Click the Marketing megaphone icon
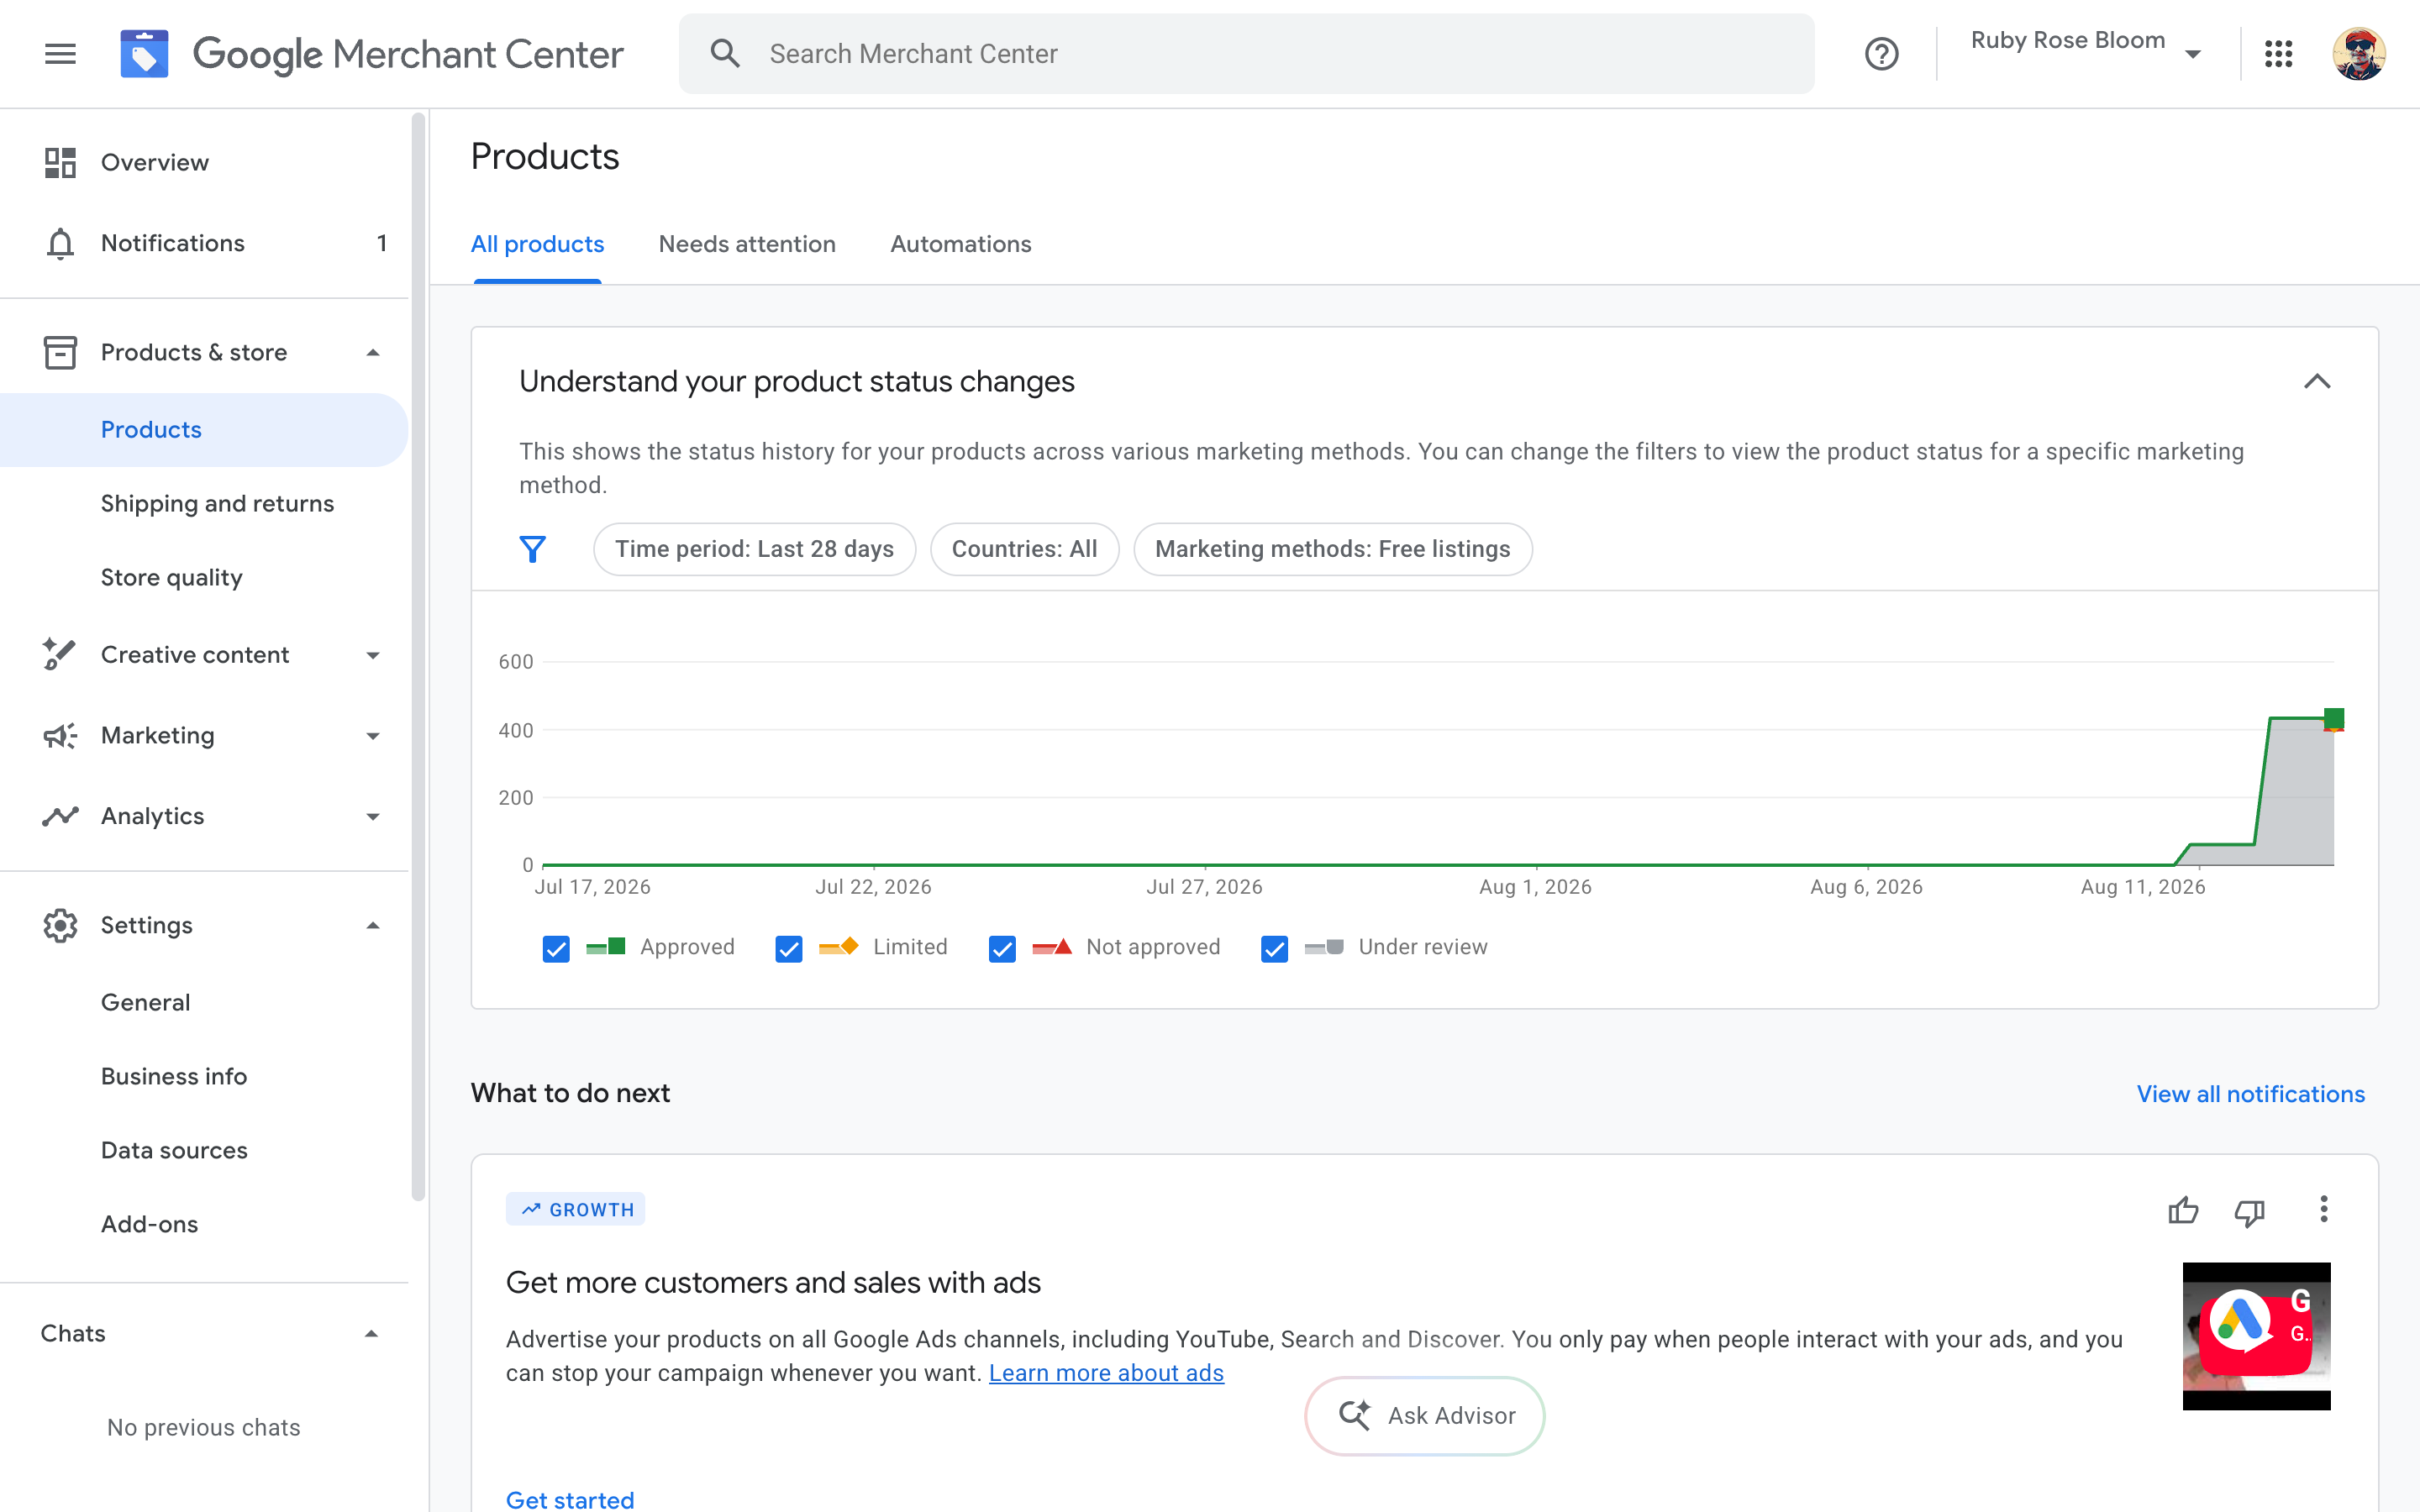Image resolution: width=2420 pixels, height=1512 pixels. click(60, 735)
